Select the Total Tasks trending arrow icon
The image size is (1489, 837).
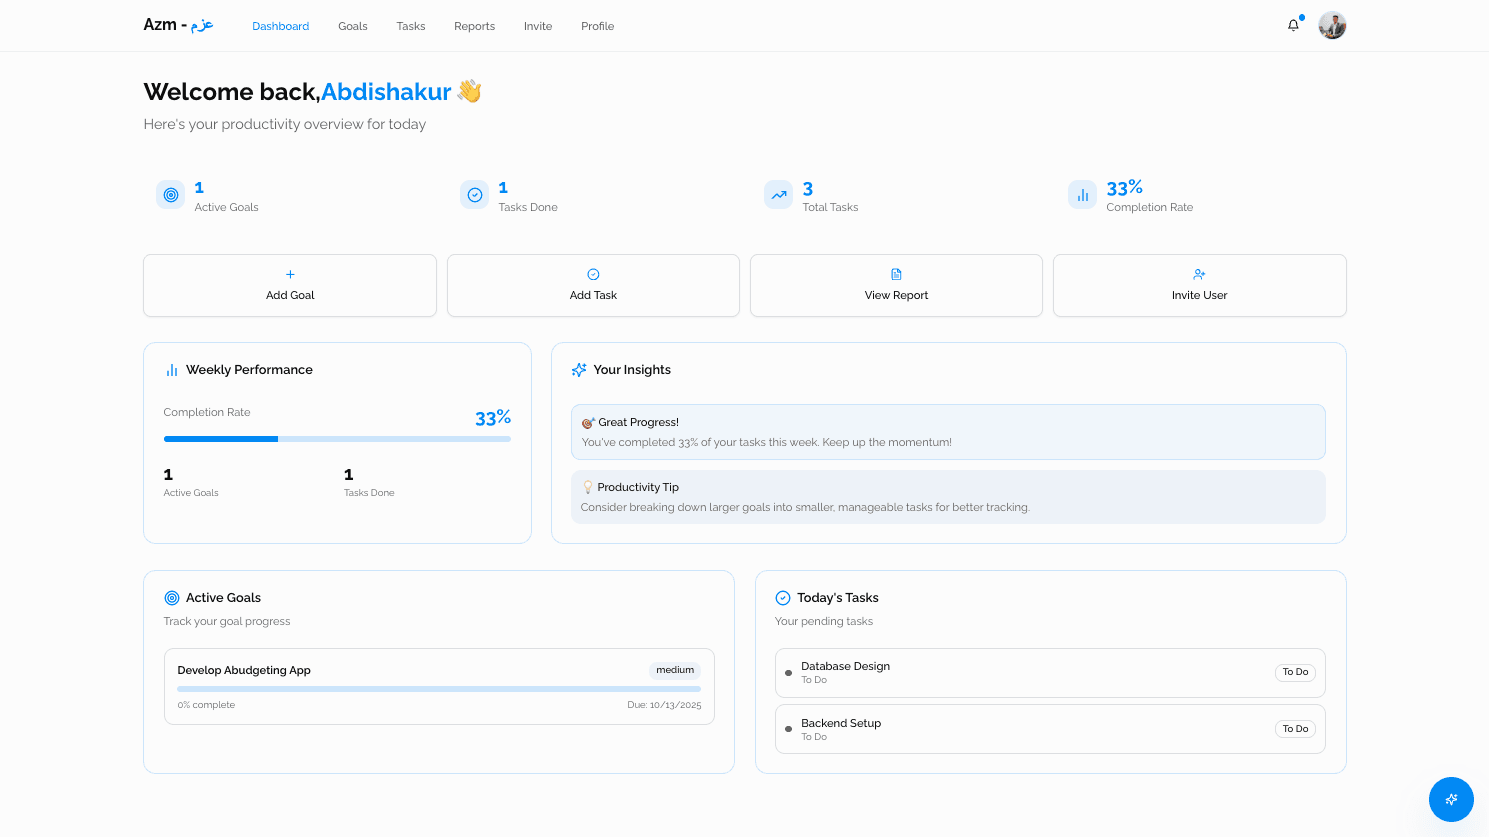pyautogui.click(x=778, y=194)
